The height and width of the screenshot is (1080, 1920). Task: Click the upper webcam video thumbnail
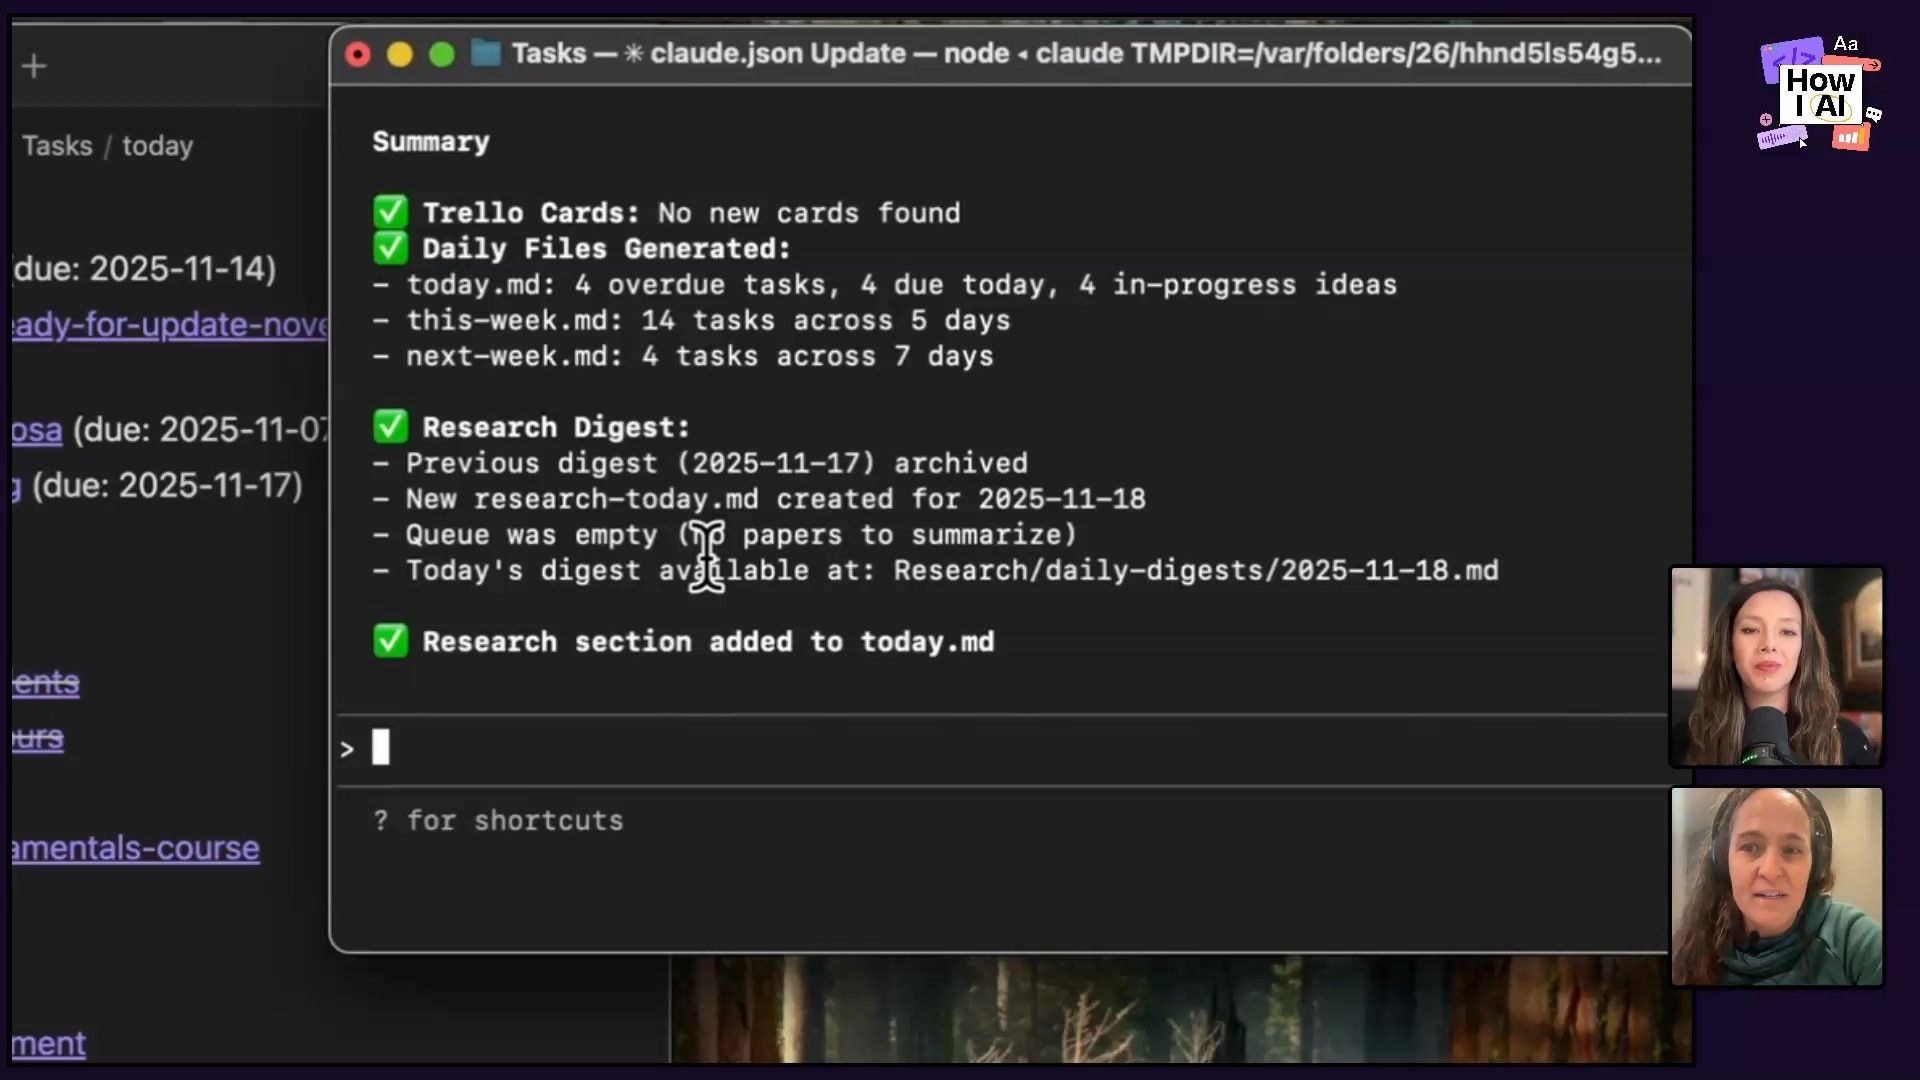1777,666
